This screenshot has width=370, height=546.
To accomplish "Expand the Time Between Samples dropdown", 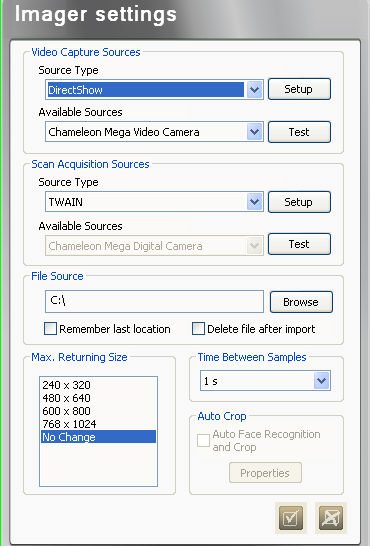I will click(x=321, y=381).
